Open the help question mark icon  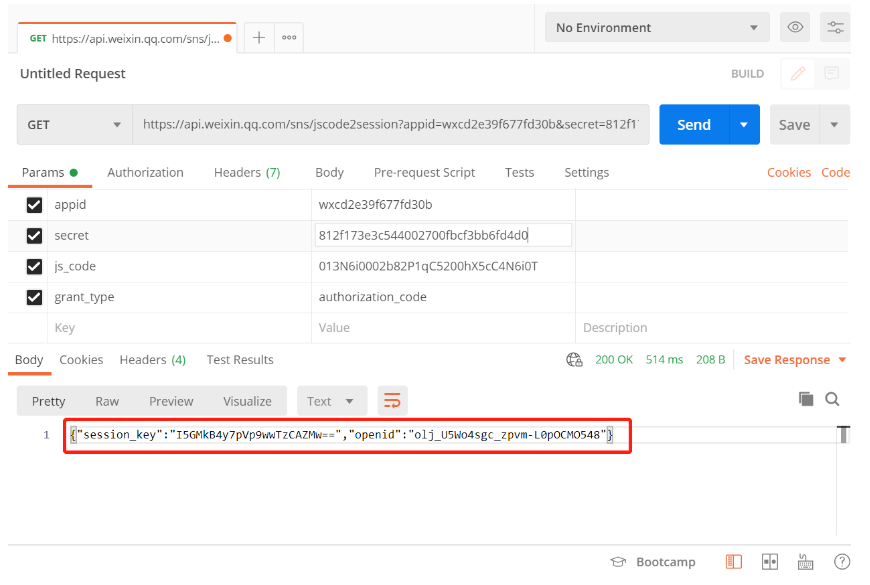842,562
